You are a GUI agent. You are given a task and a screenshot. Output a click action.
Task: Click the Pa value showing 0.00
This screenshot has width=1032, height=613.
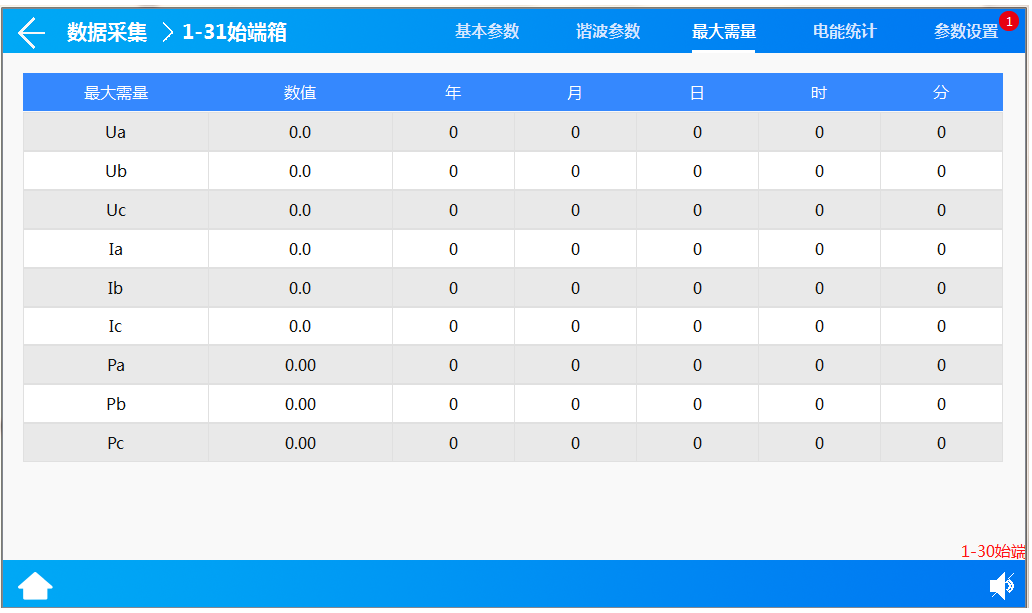point(299,364)
